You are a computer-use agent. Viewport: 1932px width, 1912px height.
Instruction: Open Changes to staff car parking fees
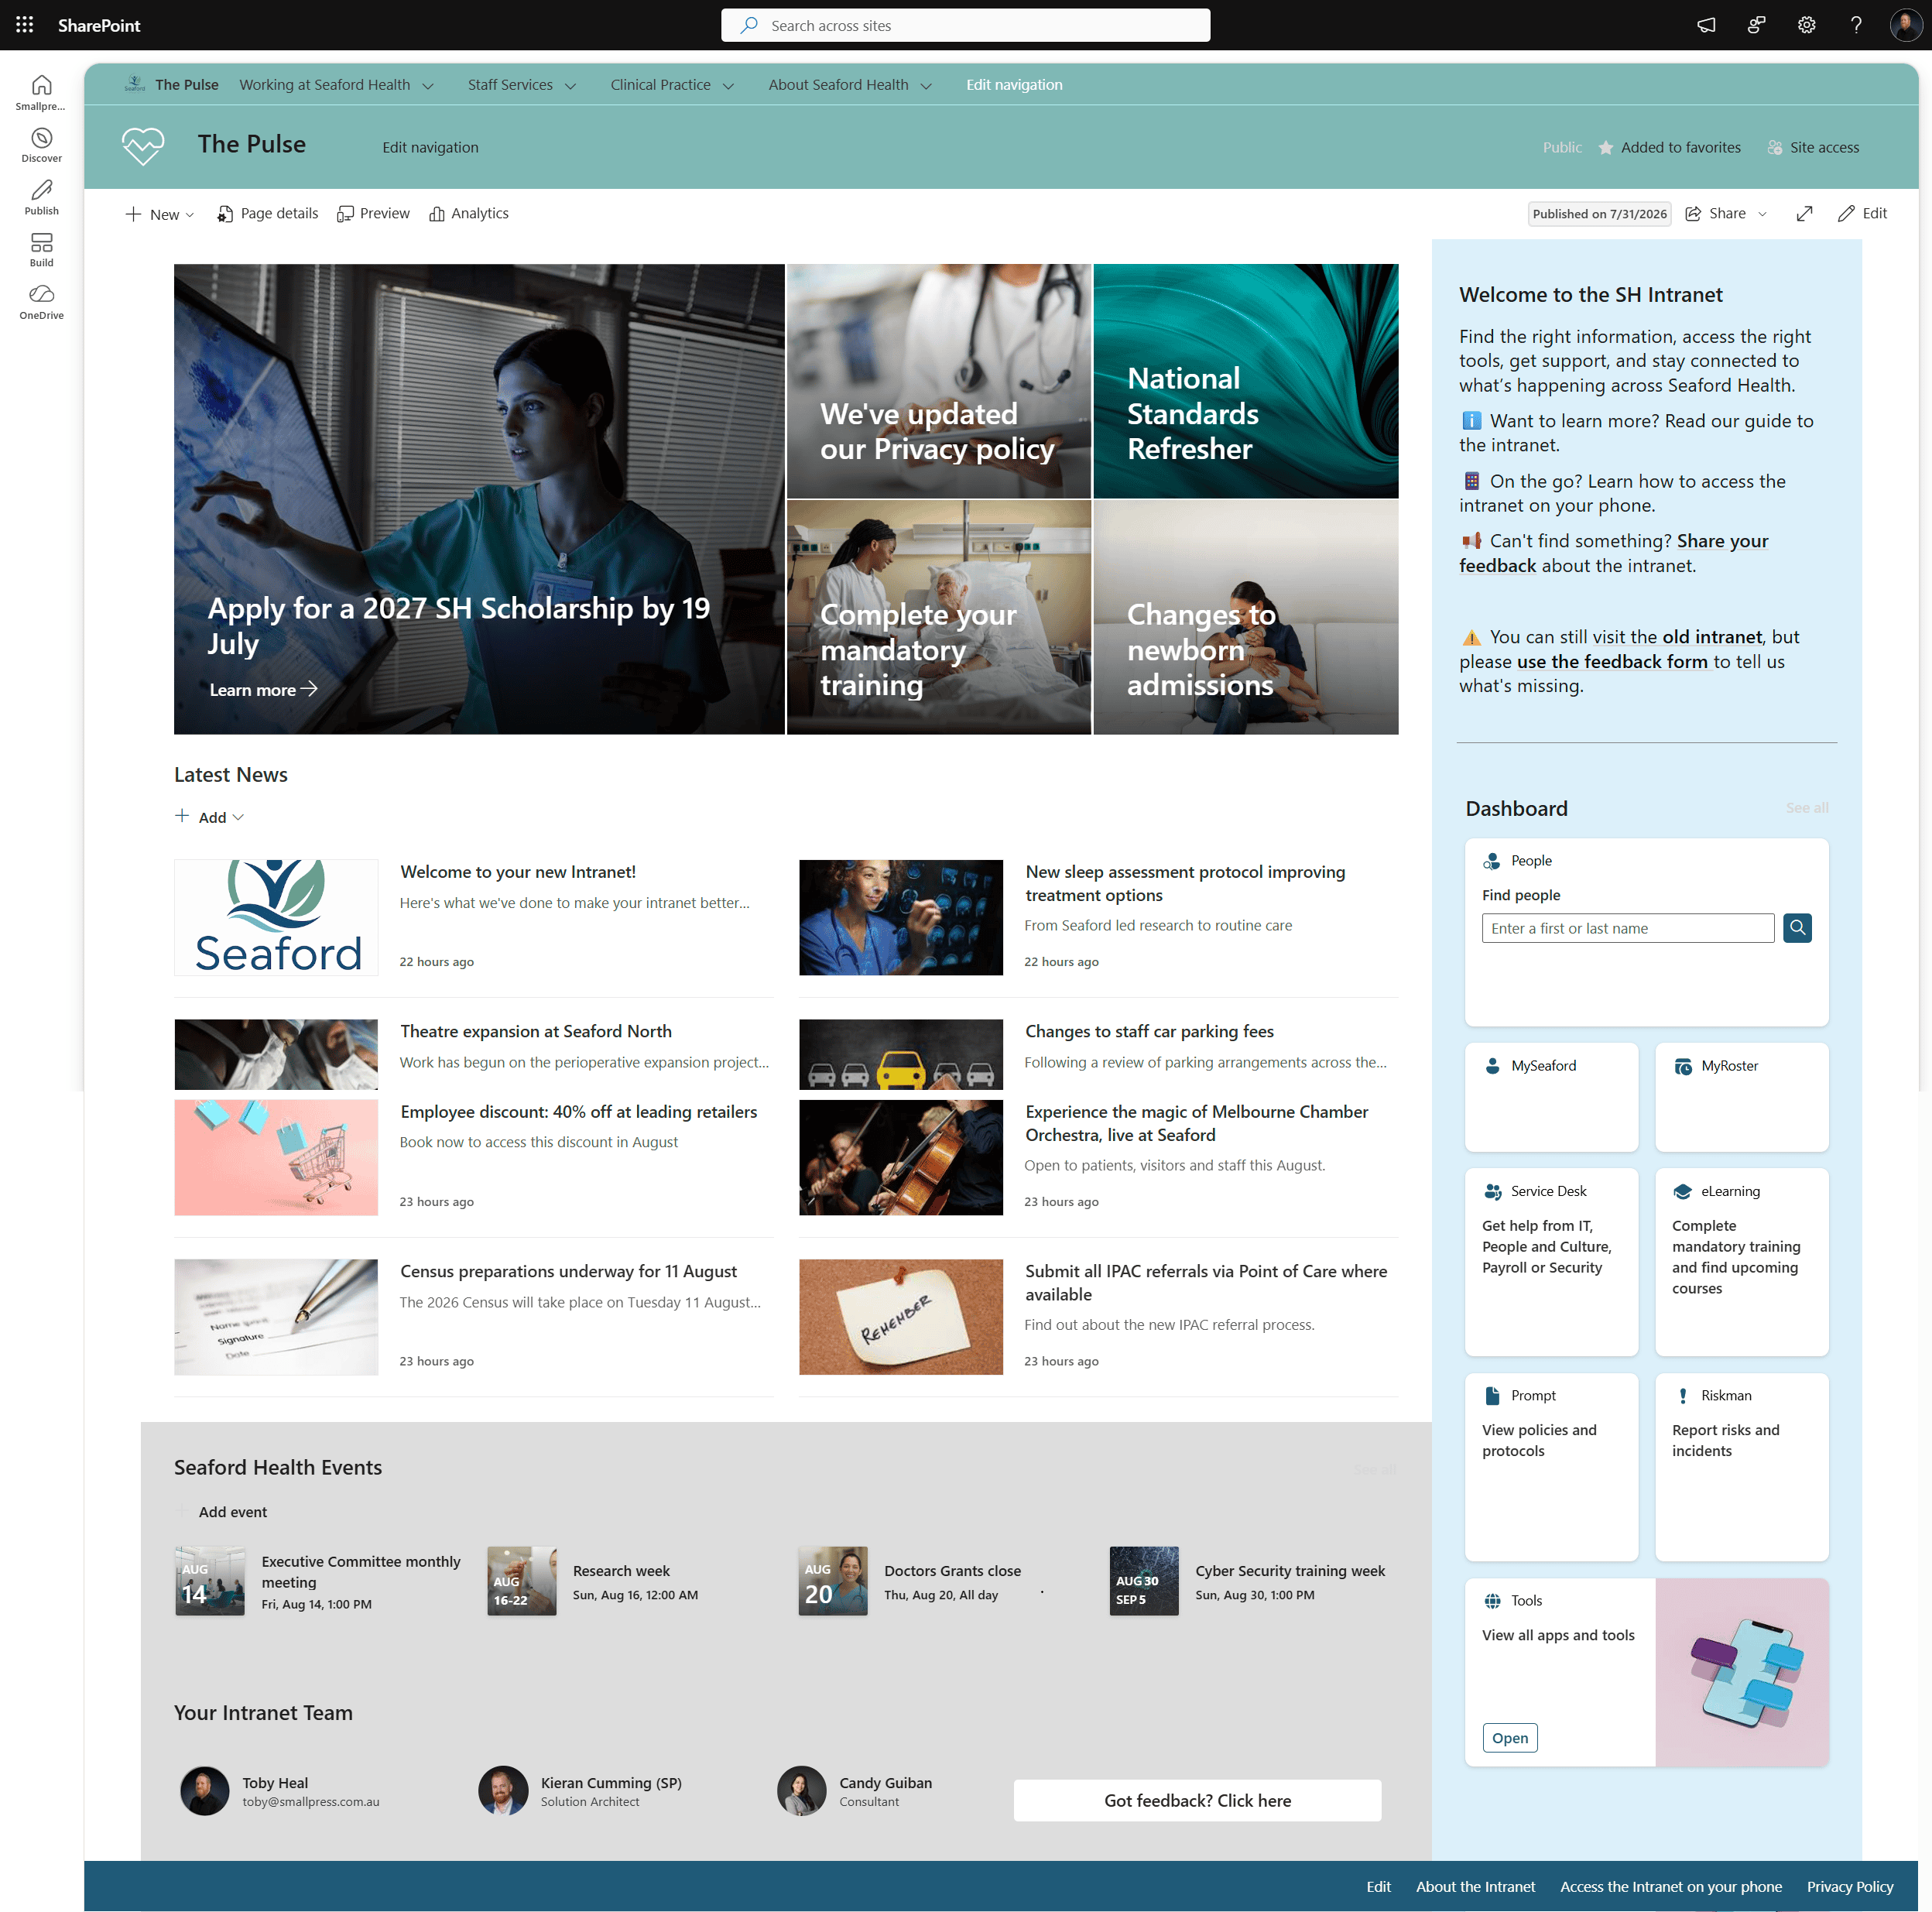(x=1149, y=1031)
